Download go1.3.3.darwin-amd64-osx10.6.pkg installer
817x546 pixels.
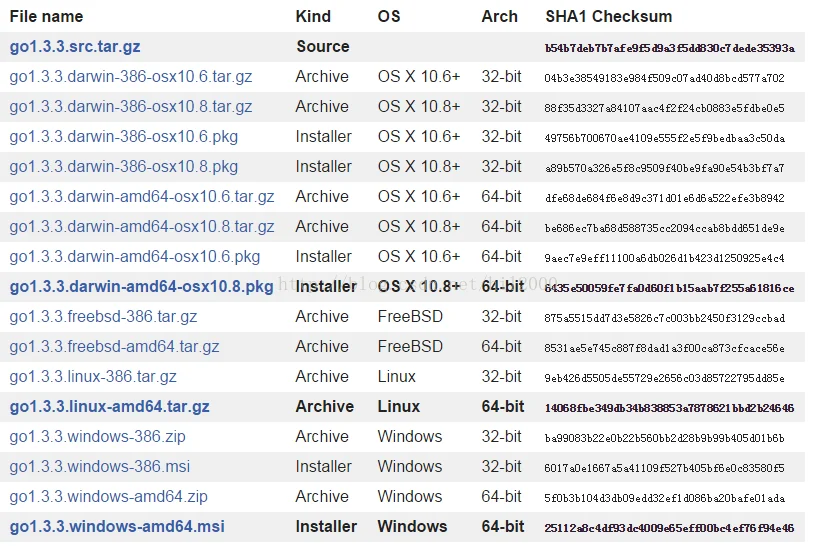tap(135, 257)
